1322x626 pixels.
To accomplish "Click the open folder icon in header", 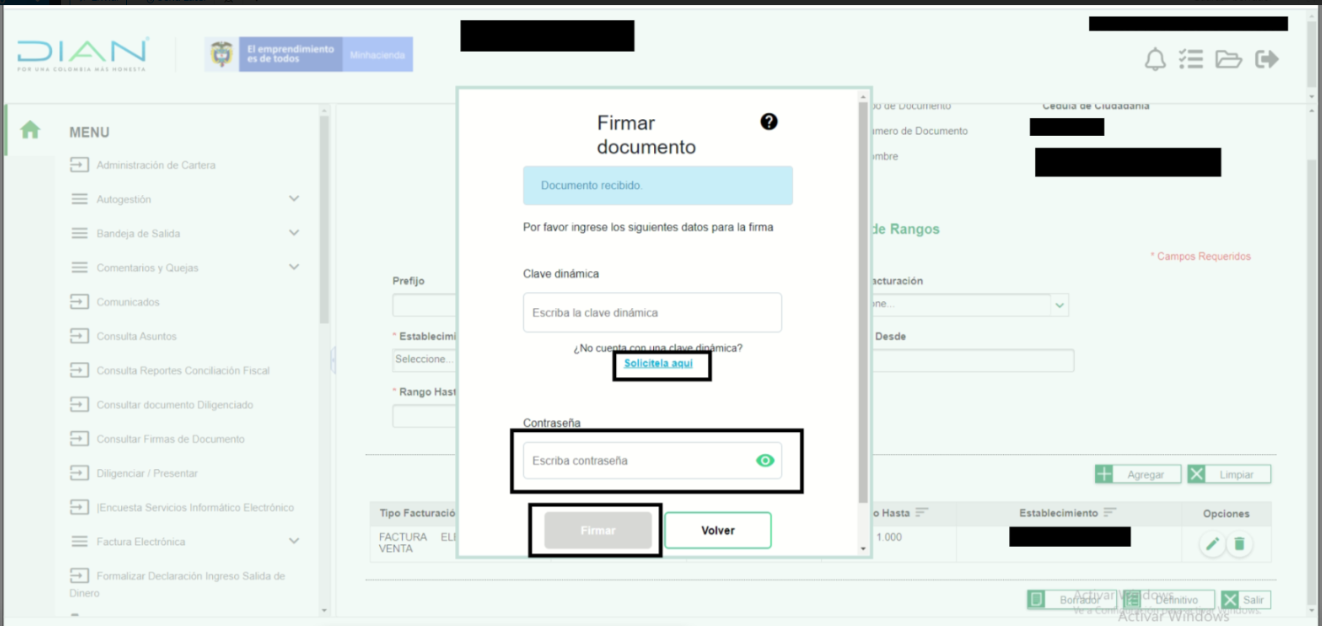I will click(1228, 59).
